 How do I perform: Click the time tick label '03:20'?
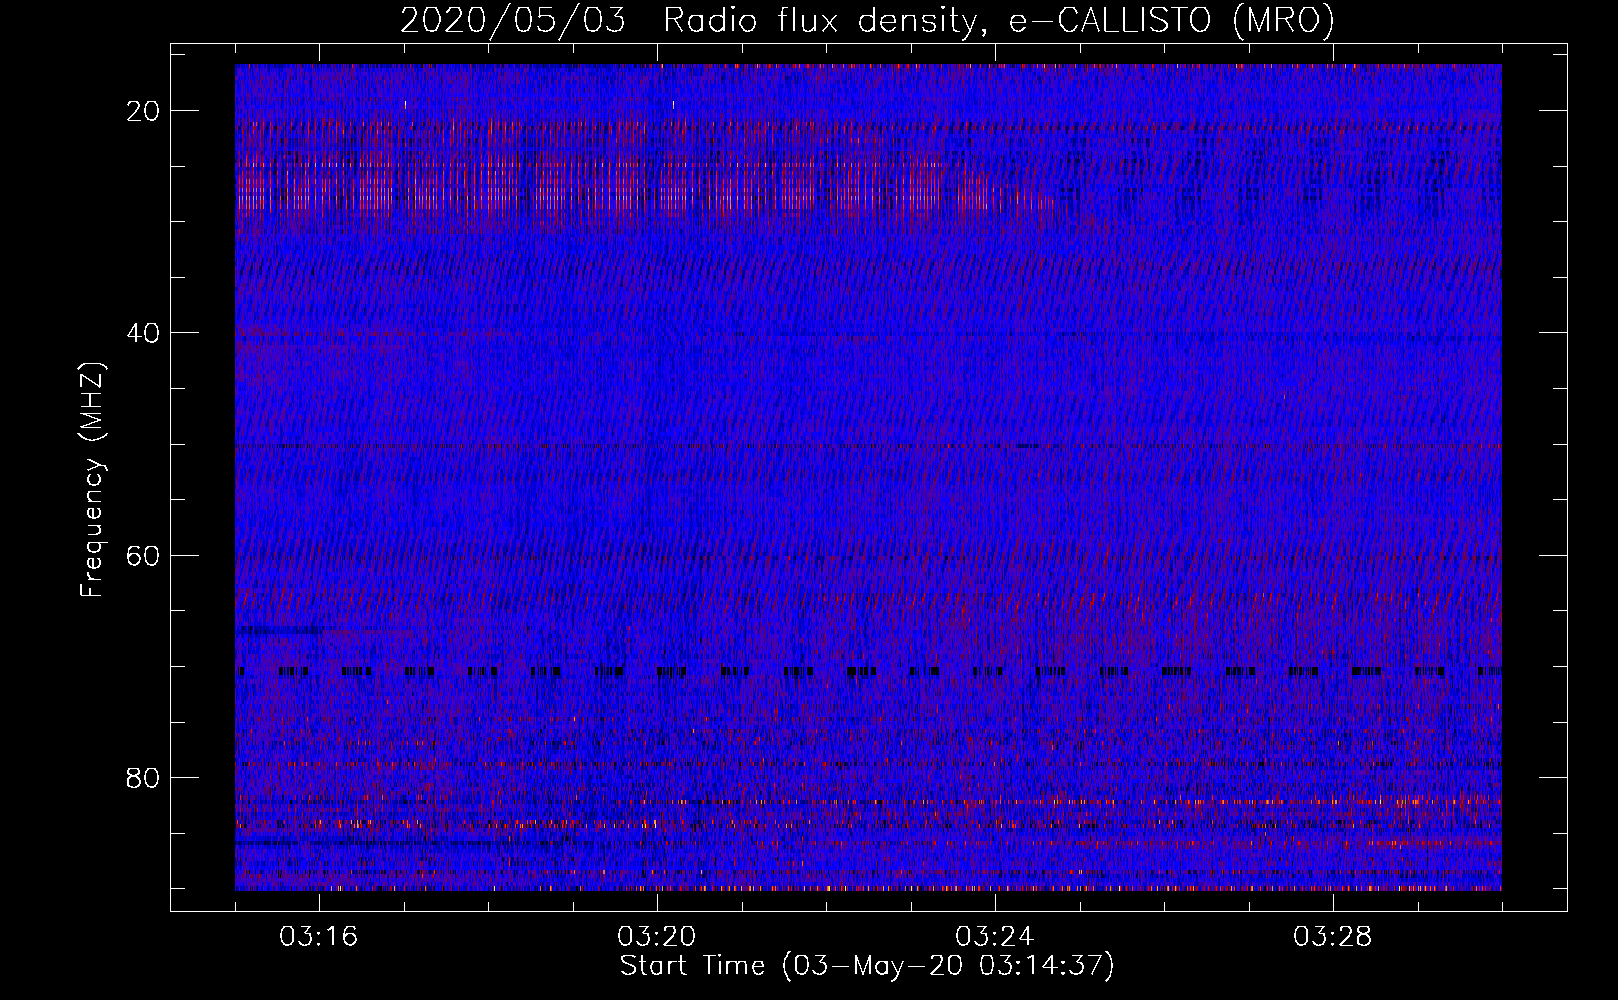click(x=657, y=937)
